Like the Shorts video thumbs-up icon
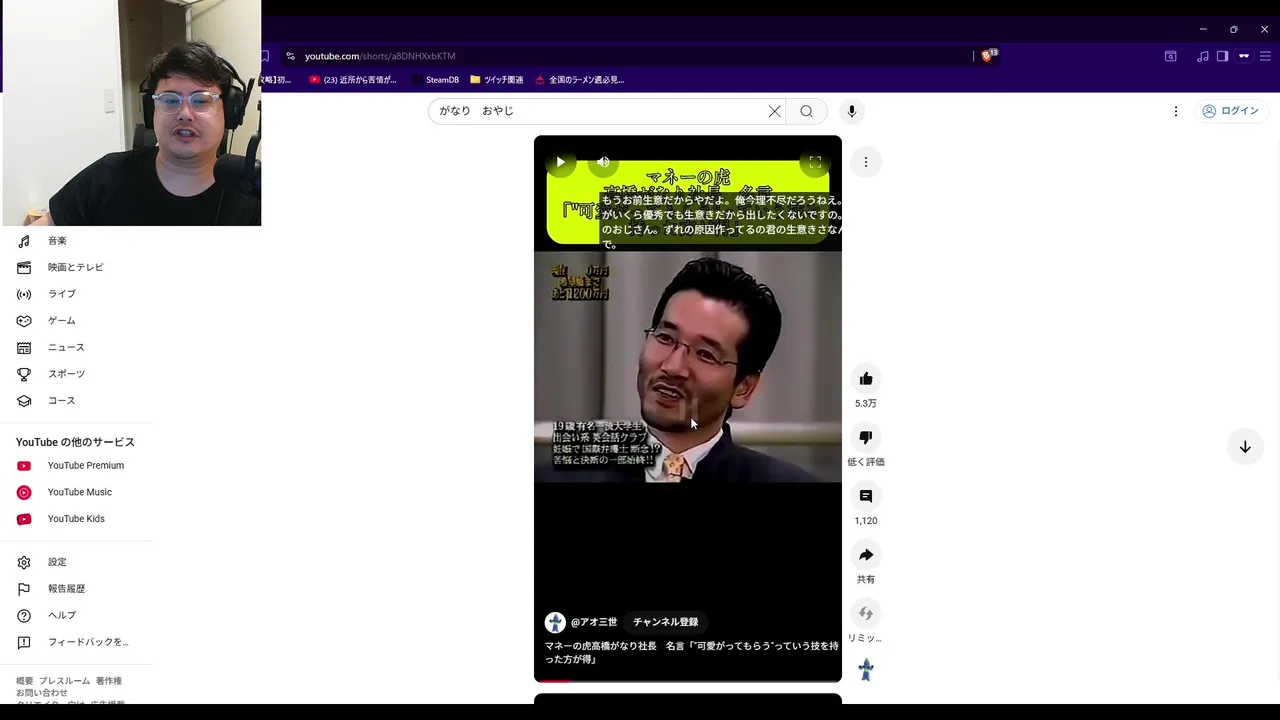The width and height of the screenshot is (1280, 720). [866, 379]
